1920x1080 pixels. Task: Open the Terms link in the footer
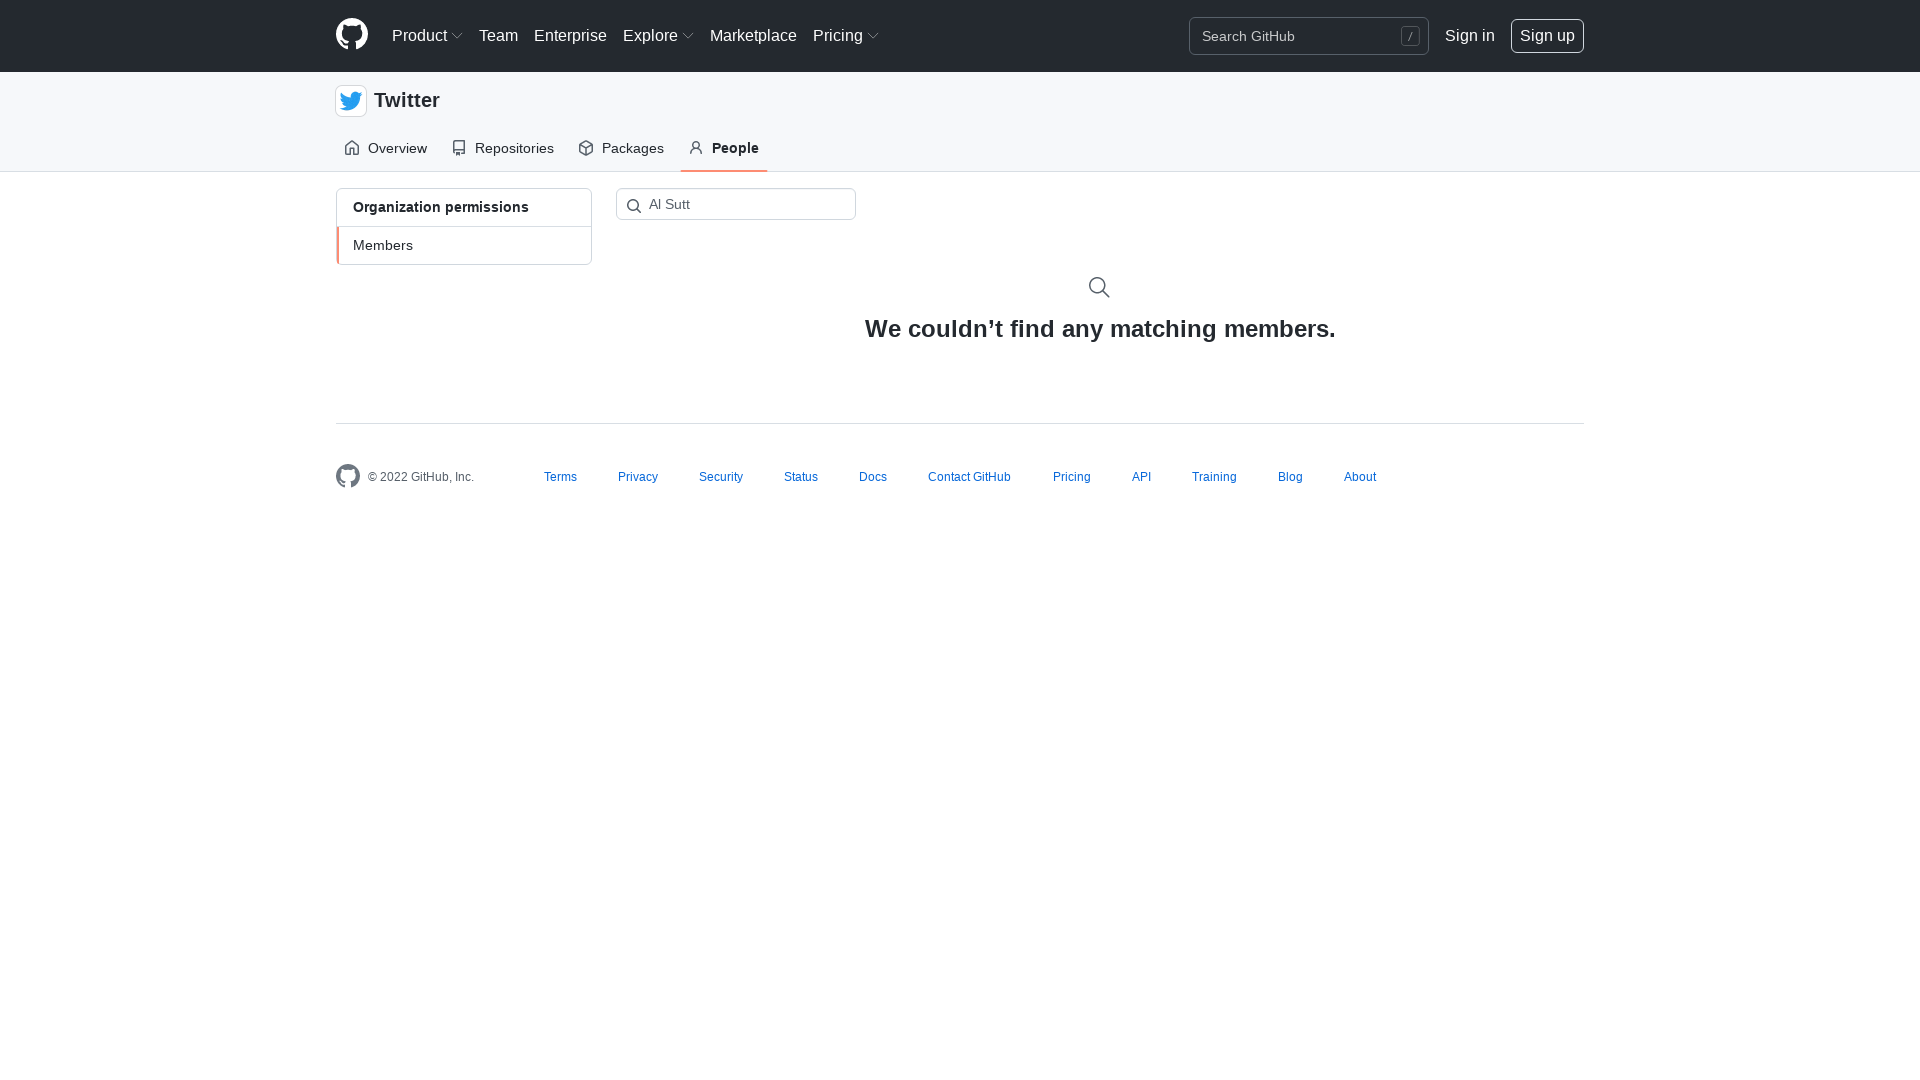coord(560,476)
